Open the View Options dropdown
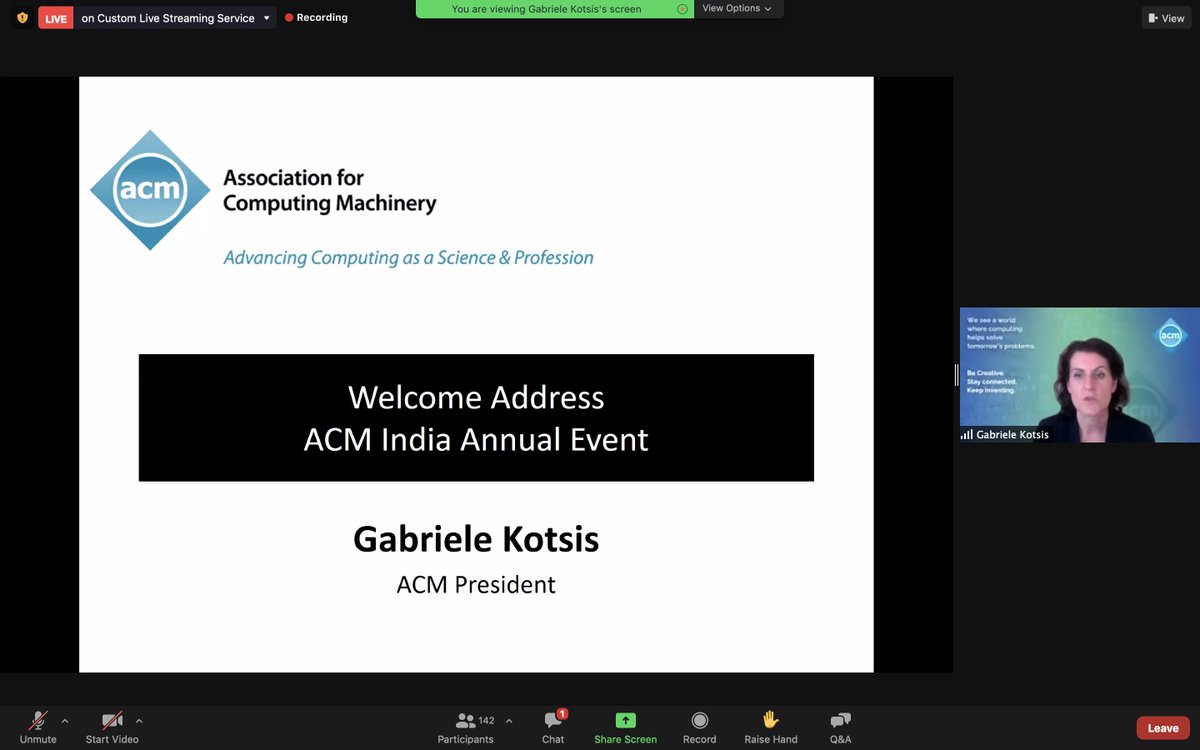The width and height of the screenshot is (1200, 750). pyautogui.click(x=738, y=9)
